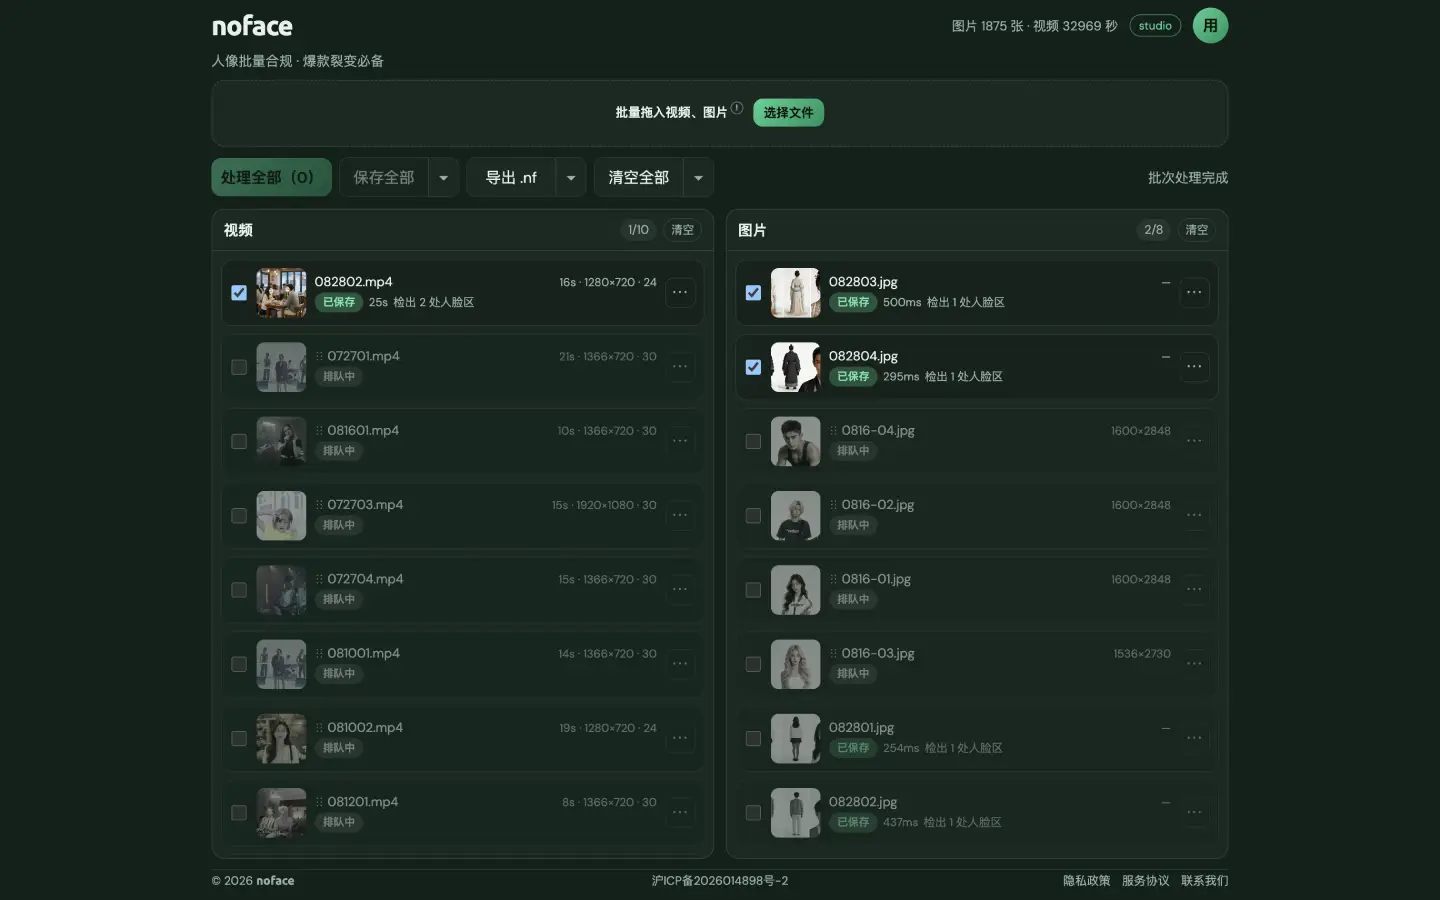
Task: Click the 处理全部 (0) button
Action: (271, 177)
